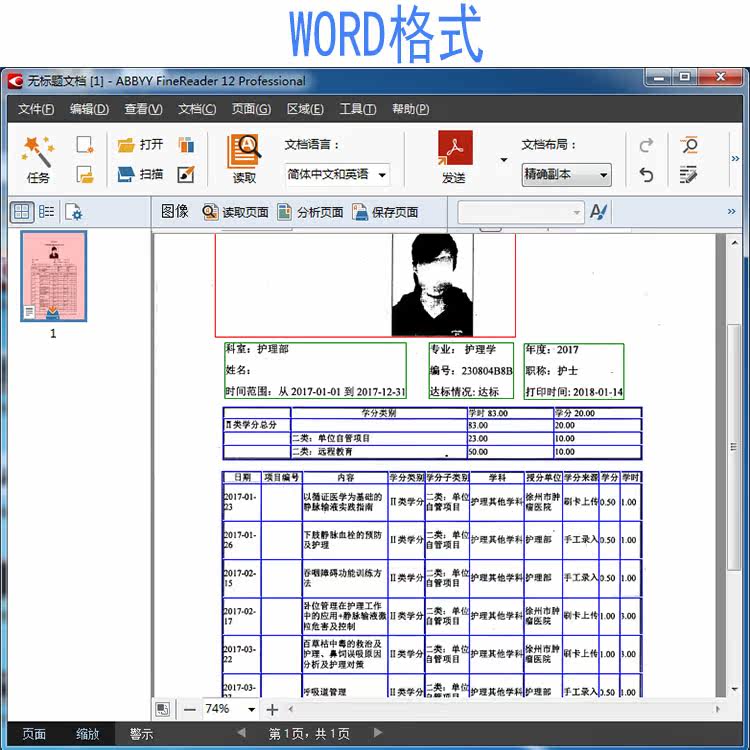This screenshot has width=750, height=750.
Task: Open page properties gear icon
Action: point(73,211)
